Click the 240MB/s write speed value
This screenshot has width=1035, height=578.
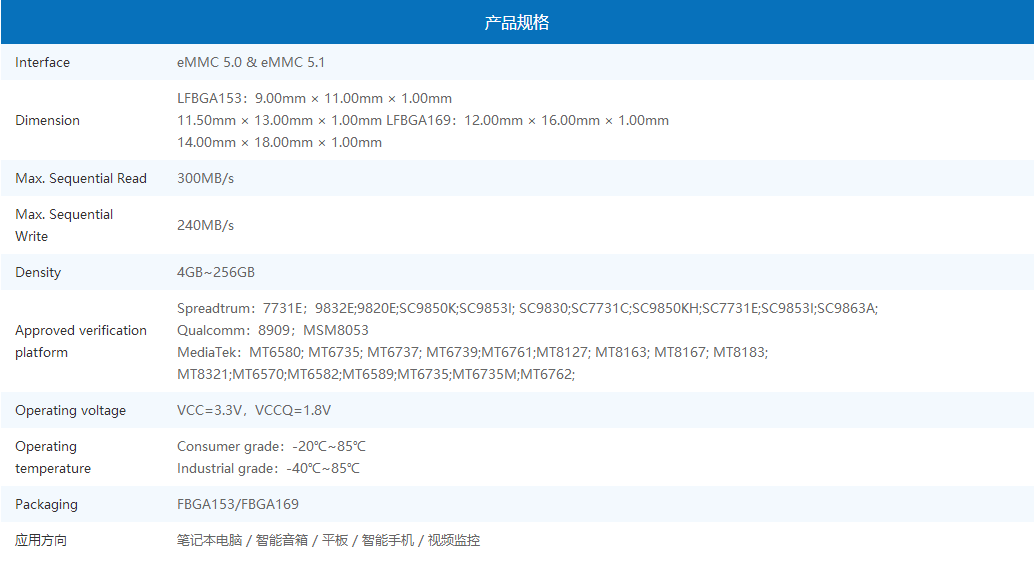point(205,226)
